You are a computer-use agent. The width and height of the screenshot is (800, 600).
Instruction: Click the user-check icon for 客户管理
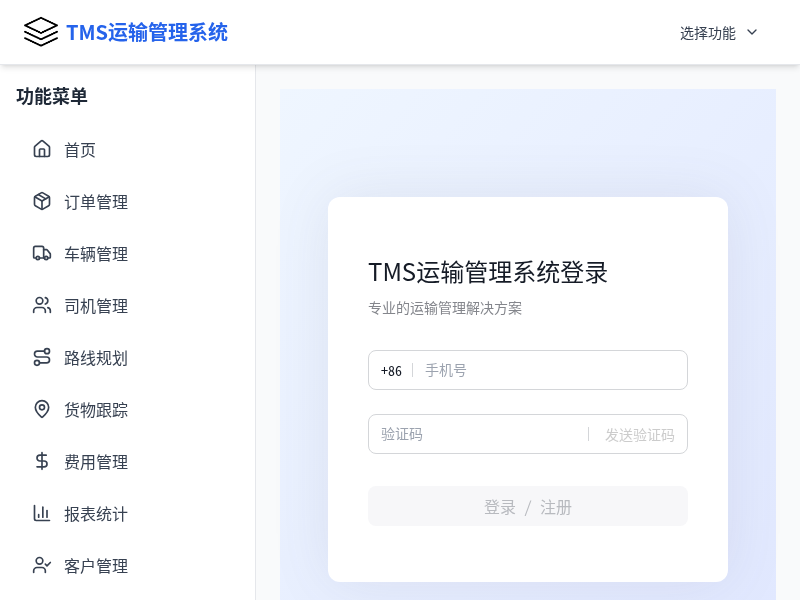42,565
